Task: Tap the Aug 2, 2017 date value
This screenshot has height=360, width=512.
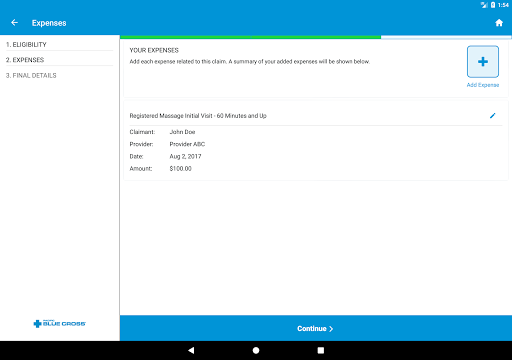Action: pyautogui.click(x=185, y=156)
